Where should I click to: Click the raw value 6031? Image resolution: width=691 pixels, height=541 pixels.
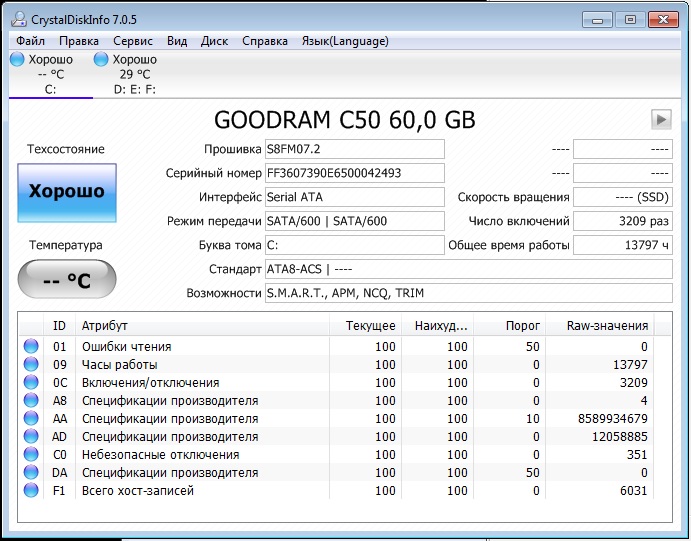(633, 490)
